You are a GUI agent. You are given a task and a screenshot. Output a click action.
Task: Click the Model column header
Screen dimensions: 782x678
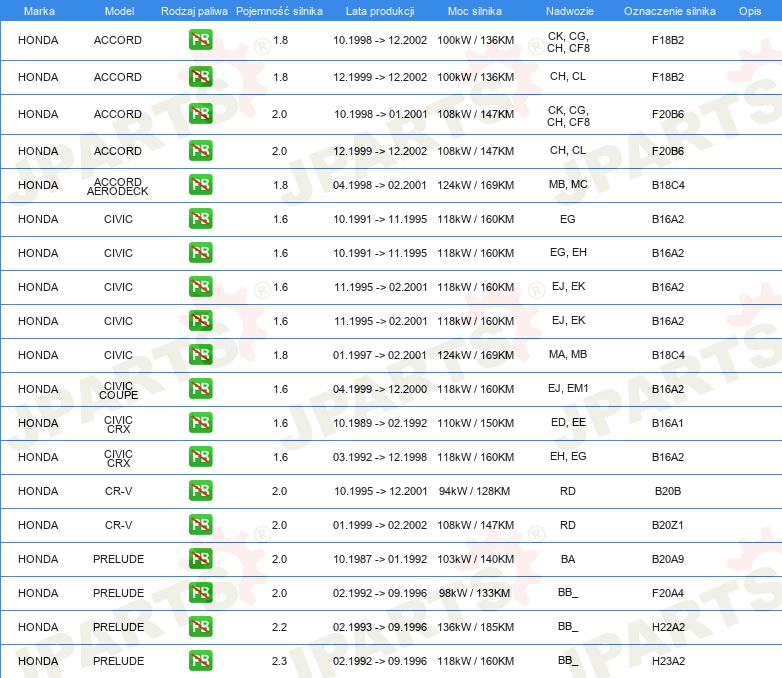tap(119, 11)
